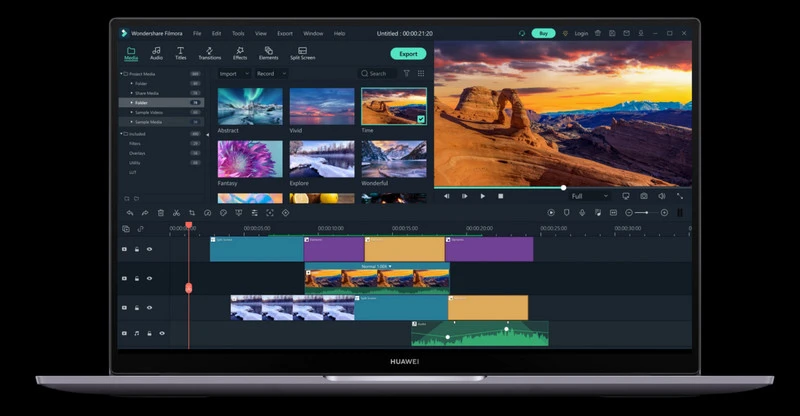Open the Transitions panel
Viewport: 800px width, 416px height.
(x=209, y=53)
